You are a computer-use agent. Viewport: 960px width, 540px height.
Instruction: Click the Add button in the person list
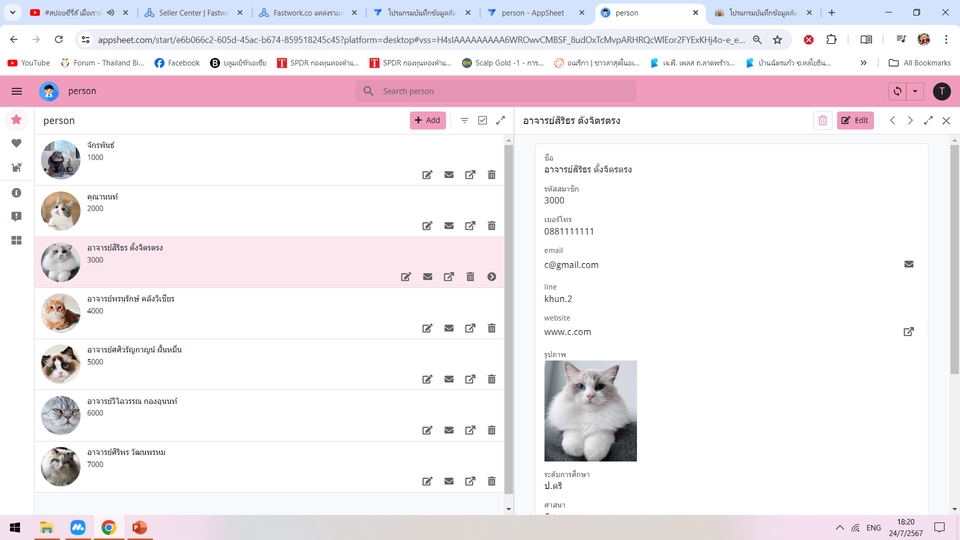[427, 121]
